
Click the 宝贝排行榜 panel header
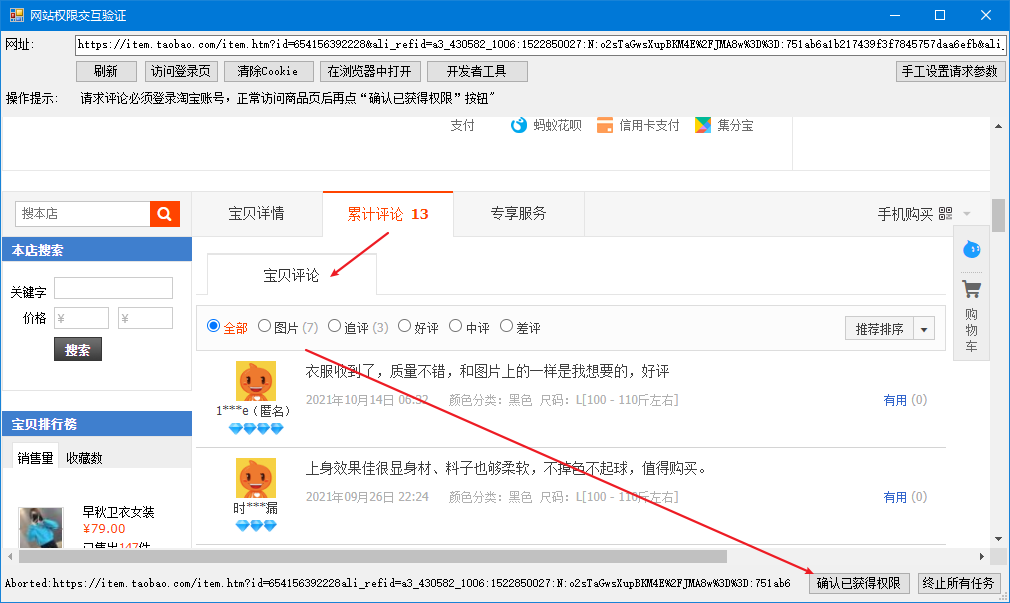[x=97, y=424]
